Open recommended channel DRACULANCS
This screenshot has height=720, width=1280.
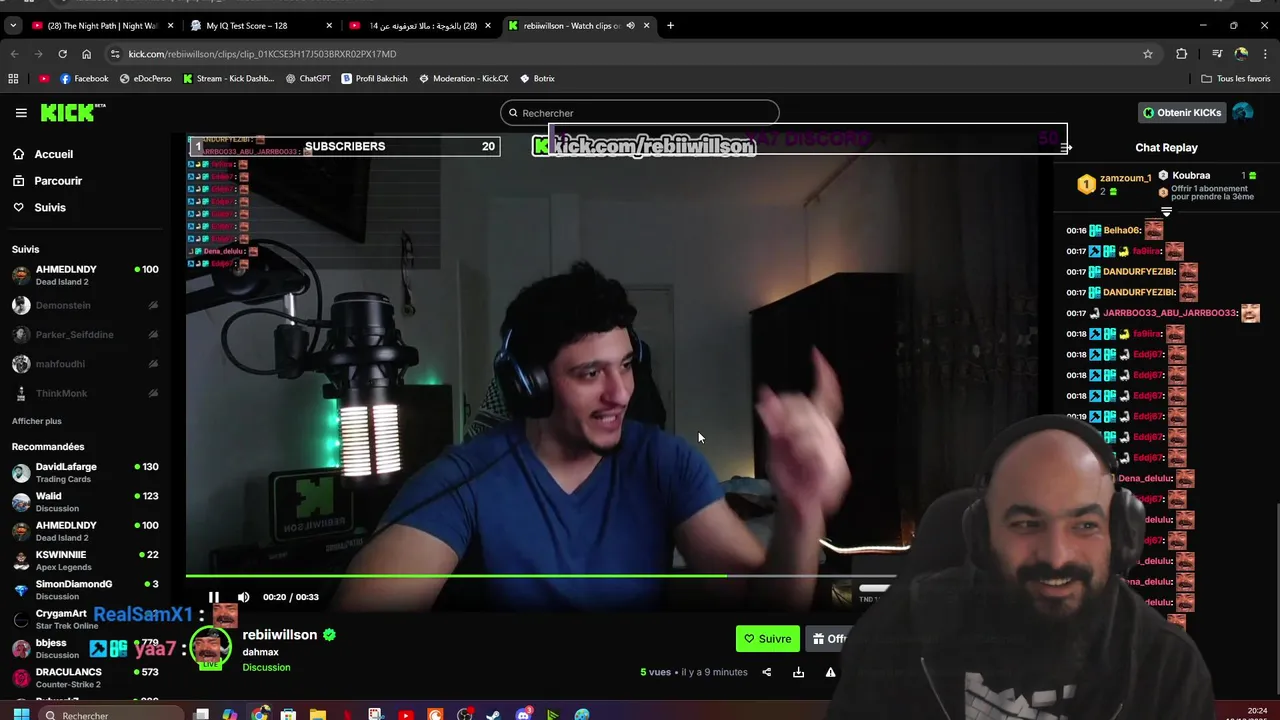(85, 678)
